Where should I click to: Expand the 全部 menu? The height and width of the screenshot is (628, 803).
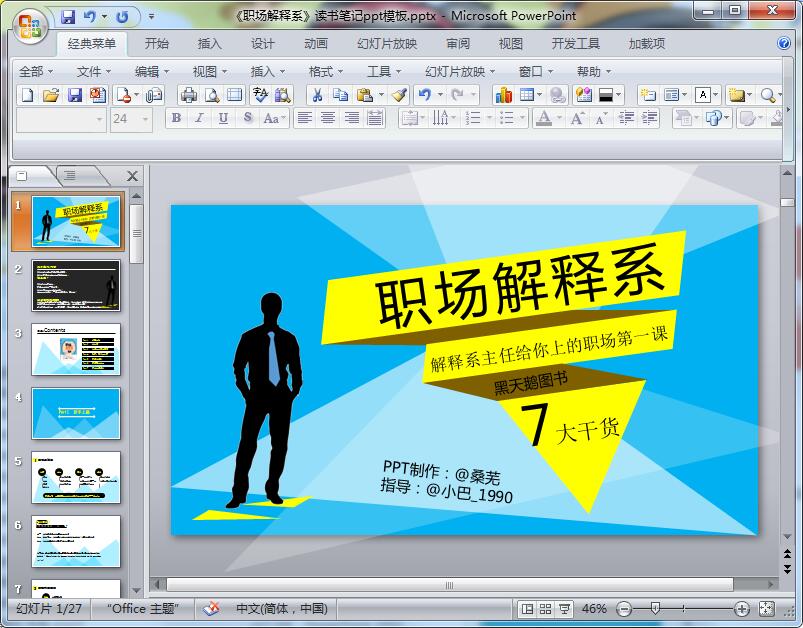(x=36, y=72)
